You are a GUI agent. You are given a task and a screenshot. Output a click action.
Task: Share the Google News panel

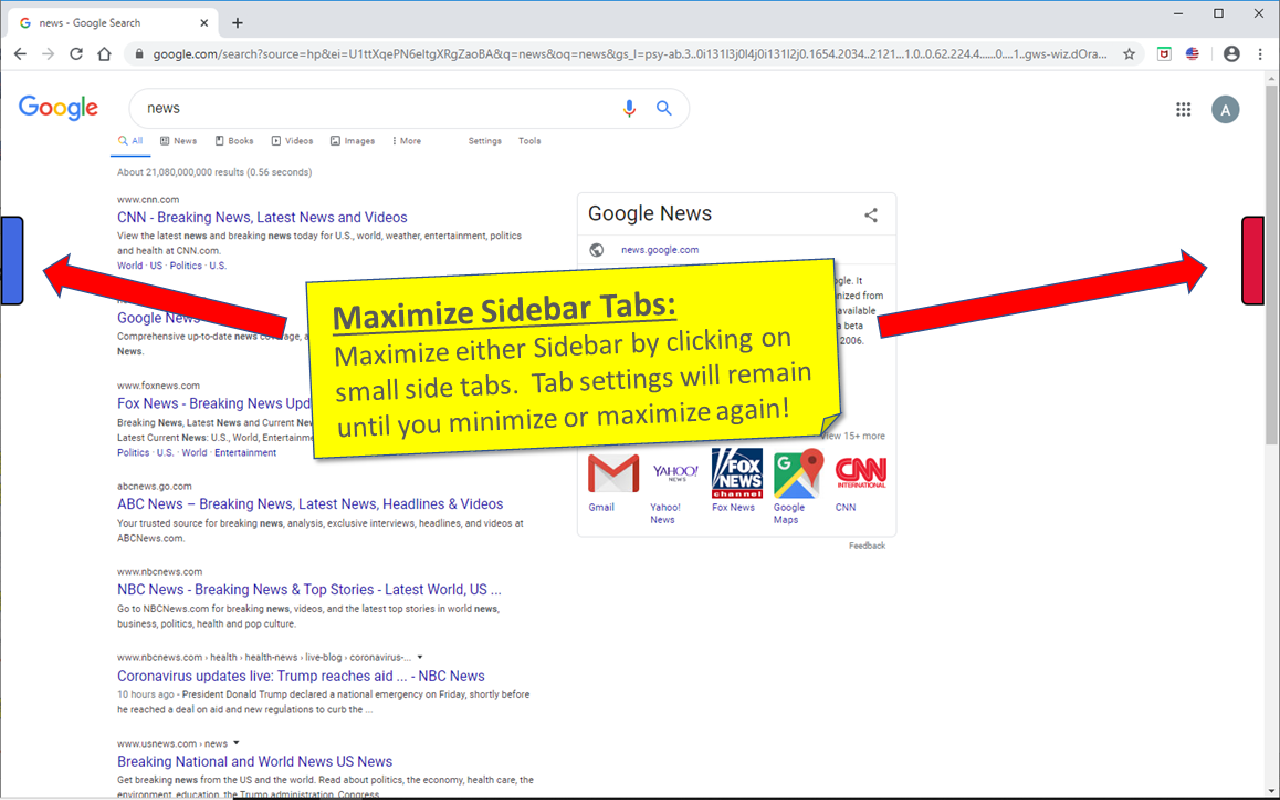point(871,215)
